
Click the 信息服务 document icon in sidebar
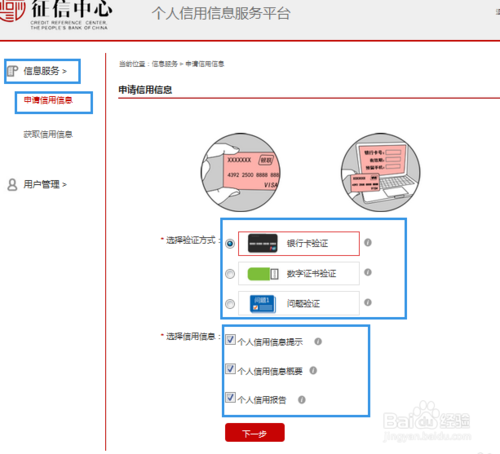point(12,71)
